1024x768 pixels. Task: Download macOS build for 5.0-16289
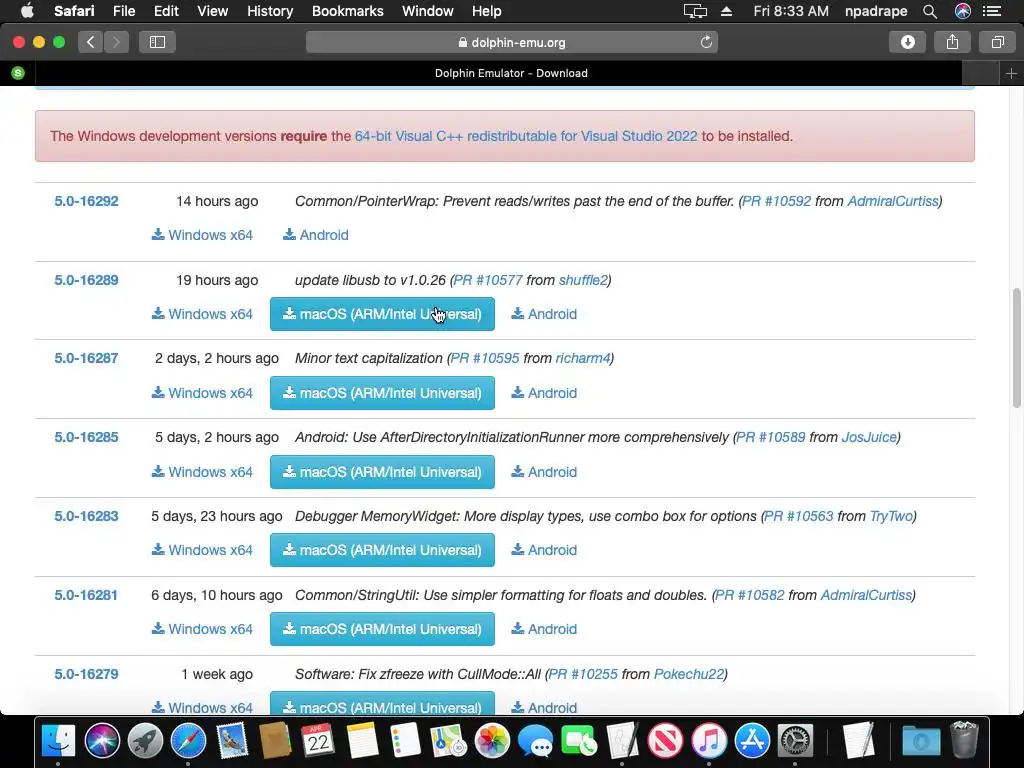[382, 314]
